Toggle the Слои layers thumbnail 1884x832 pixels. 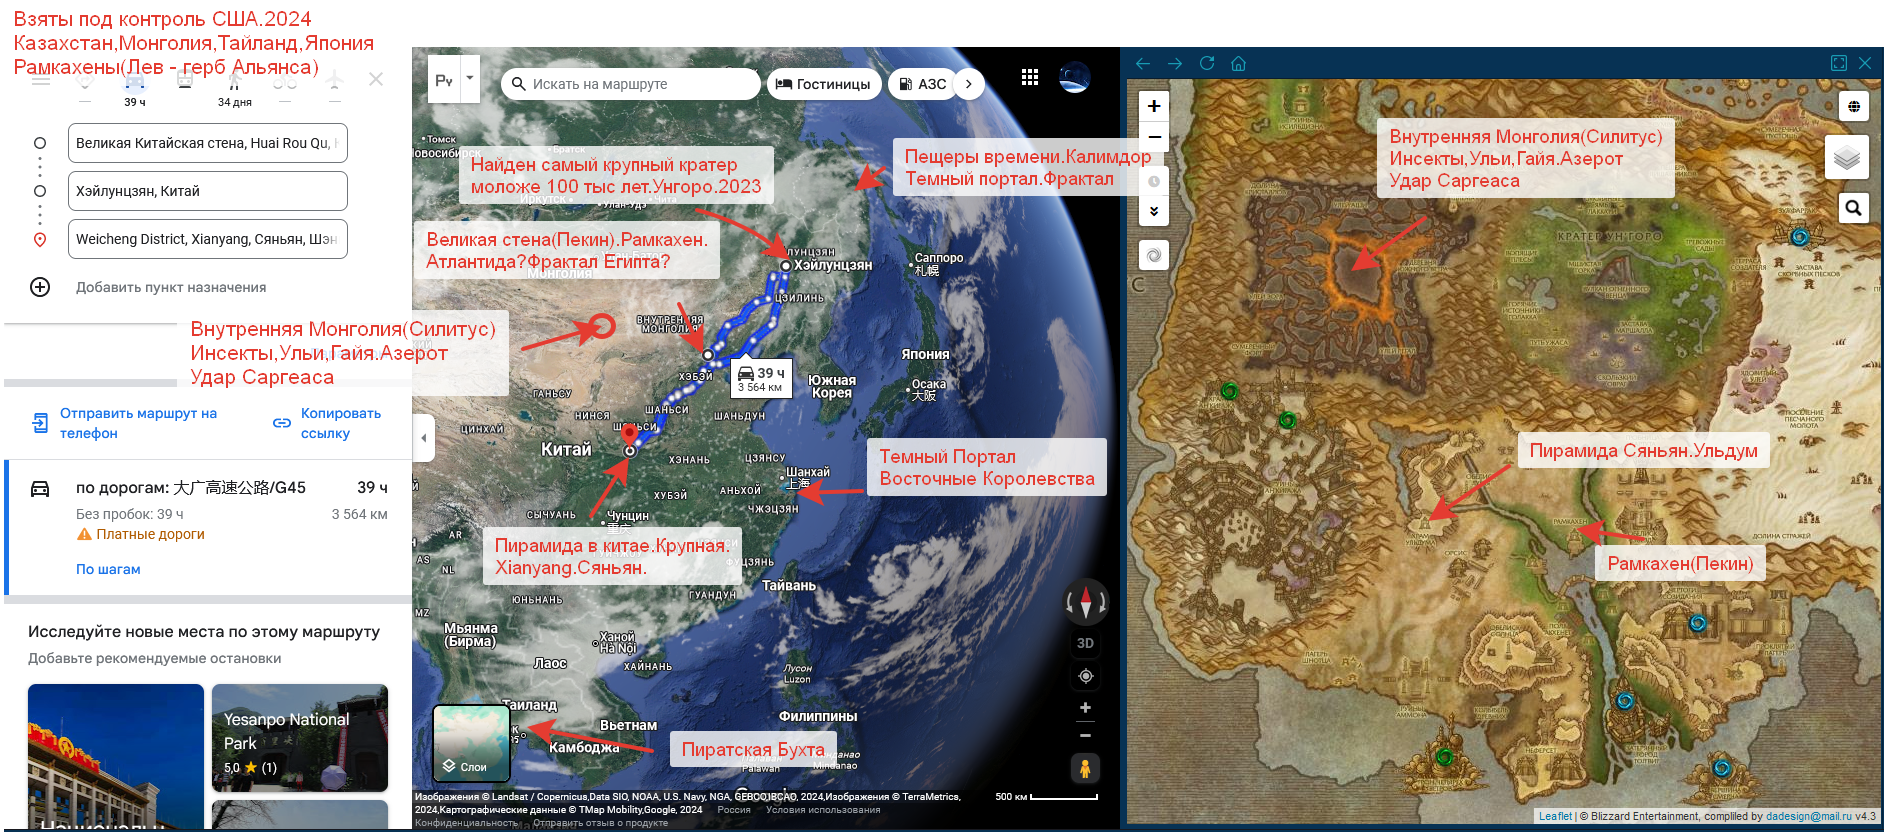471,743
